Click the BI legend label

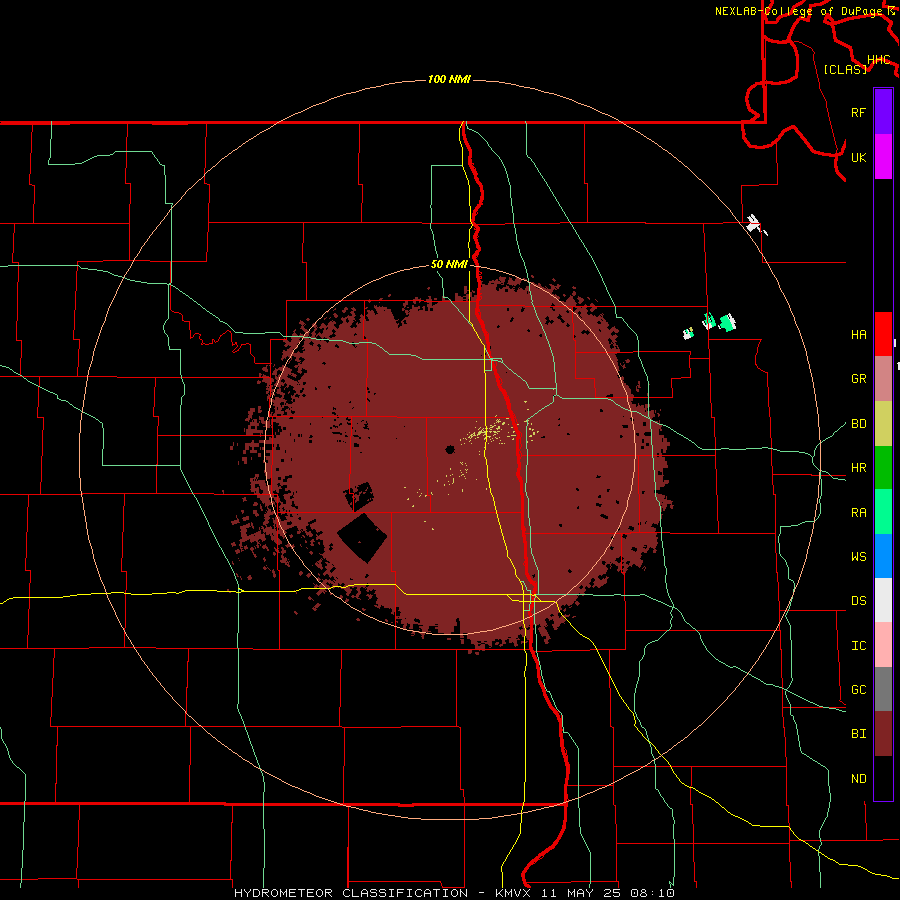pyautogui.click(x=858, y=734)
